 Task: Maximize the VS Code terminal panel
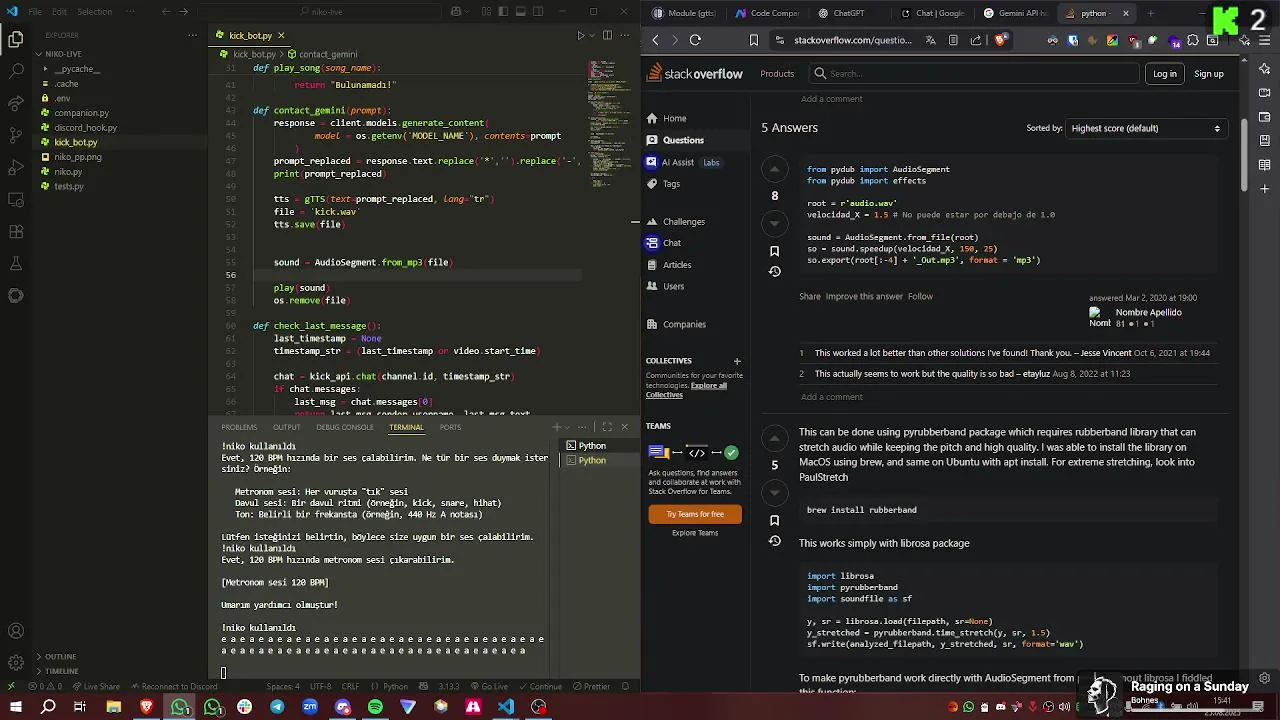pyautogui.click(x=607, y=427)
